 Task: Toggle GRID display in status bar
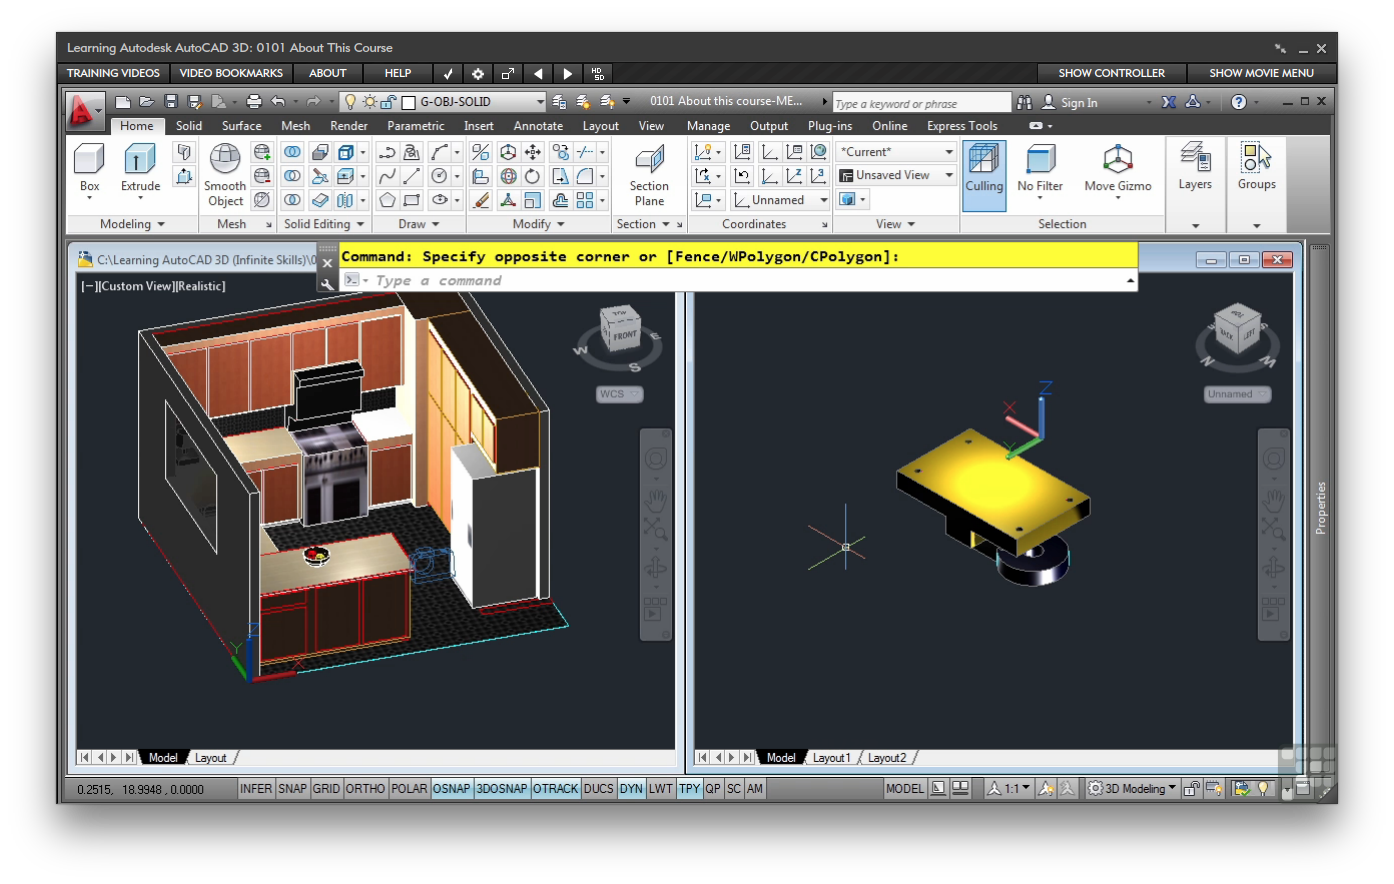[x=326, y=789]
